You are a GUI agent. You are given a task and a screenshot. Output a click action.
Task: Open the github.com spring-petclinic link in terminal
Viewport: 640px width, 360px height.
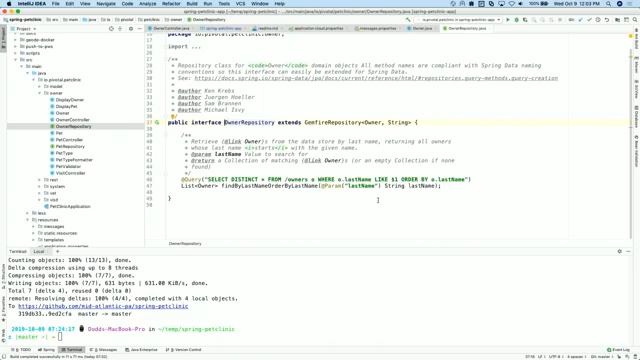(x=103, y=306)
